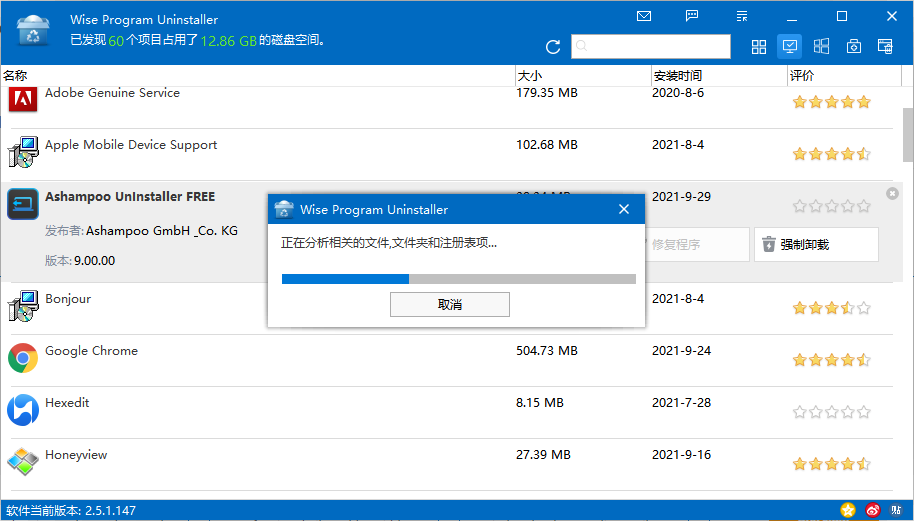Viewport: 914px width, 521px height.
Task: Open the menu list icon in title bar
Action: pyautogui.click(x=742, y=16)
